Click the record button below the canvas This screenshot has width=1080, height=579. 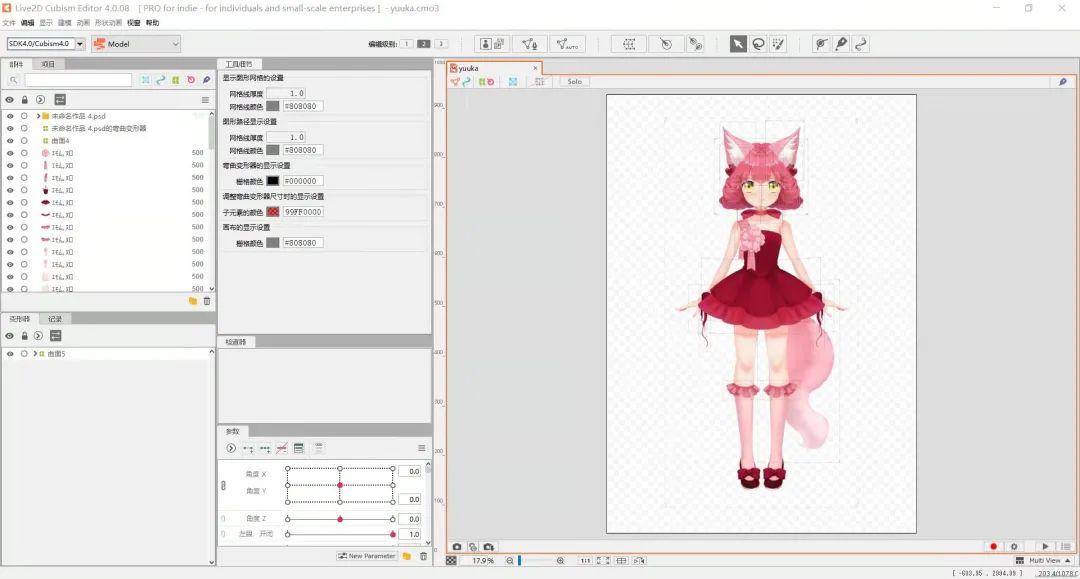pos(994,547)
